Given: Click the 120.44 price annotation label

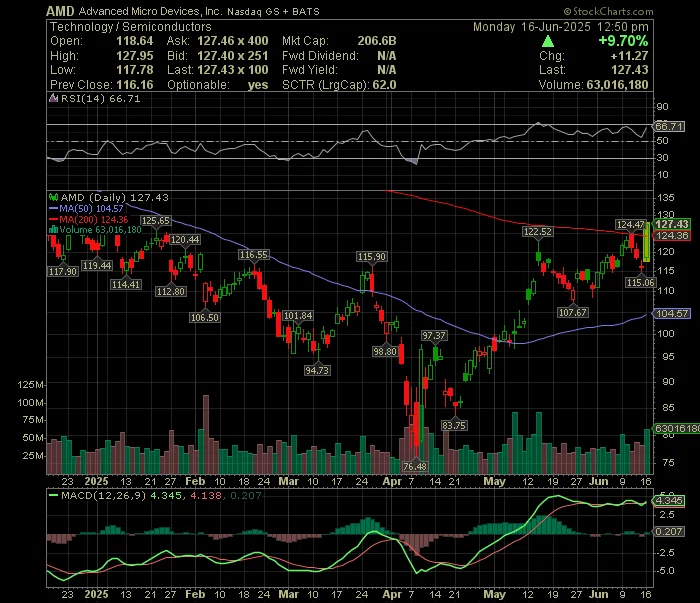Looking at the screenshot, I should click(185, 240).
